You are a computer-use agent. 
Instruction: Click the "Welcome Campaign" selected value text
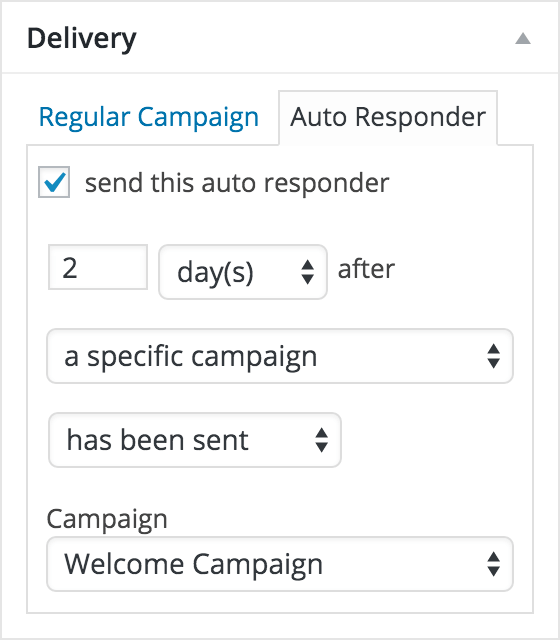[193, 565]
